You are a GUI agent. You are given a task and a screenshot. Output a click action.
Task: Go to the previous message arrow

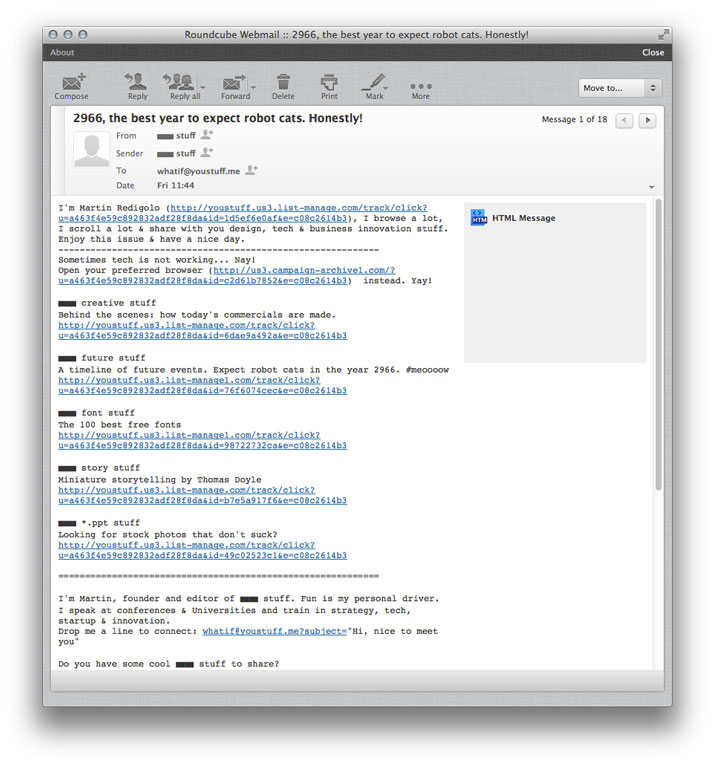[624, 120]
